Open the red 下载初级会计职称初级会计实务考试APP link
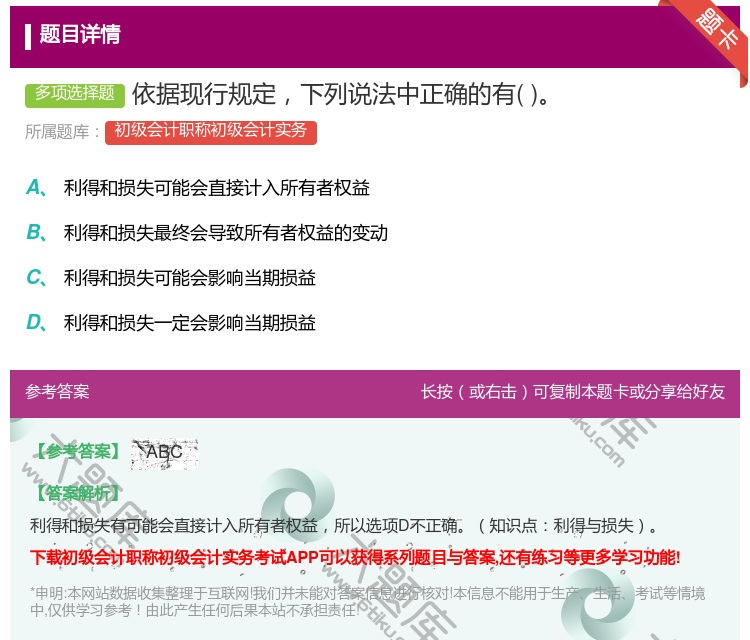Image resolution: width=750 pixels, height=640 pixels. pos(355,557)
